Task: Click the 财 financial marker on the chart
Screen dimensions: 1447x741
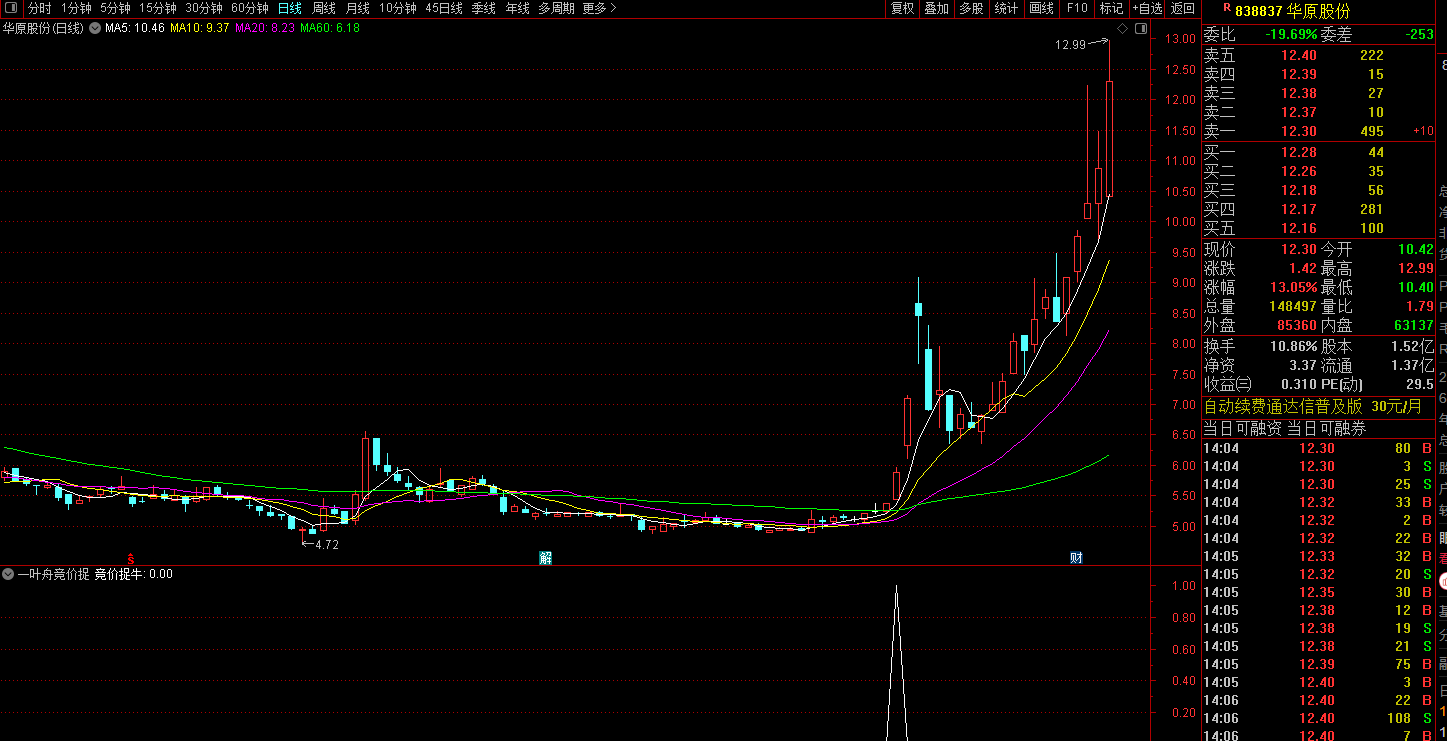Action: [x=1076, y=558]
